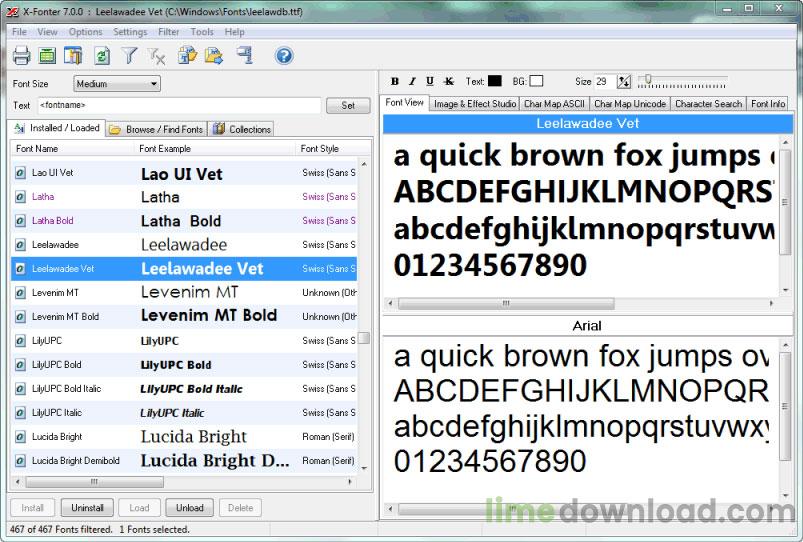803x542 pixels.
Task: Click the Filter funnel icon
Action: click(129, 56)
